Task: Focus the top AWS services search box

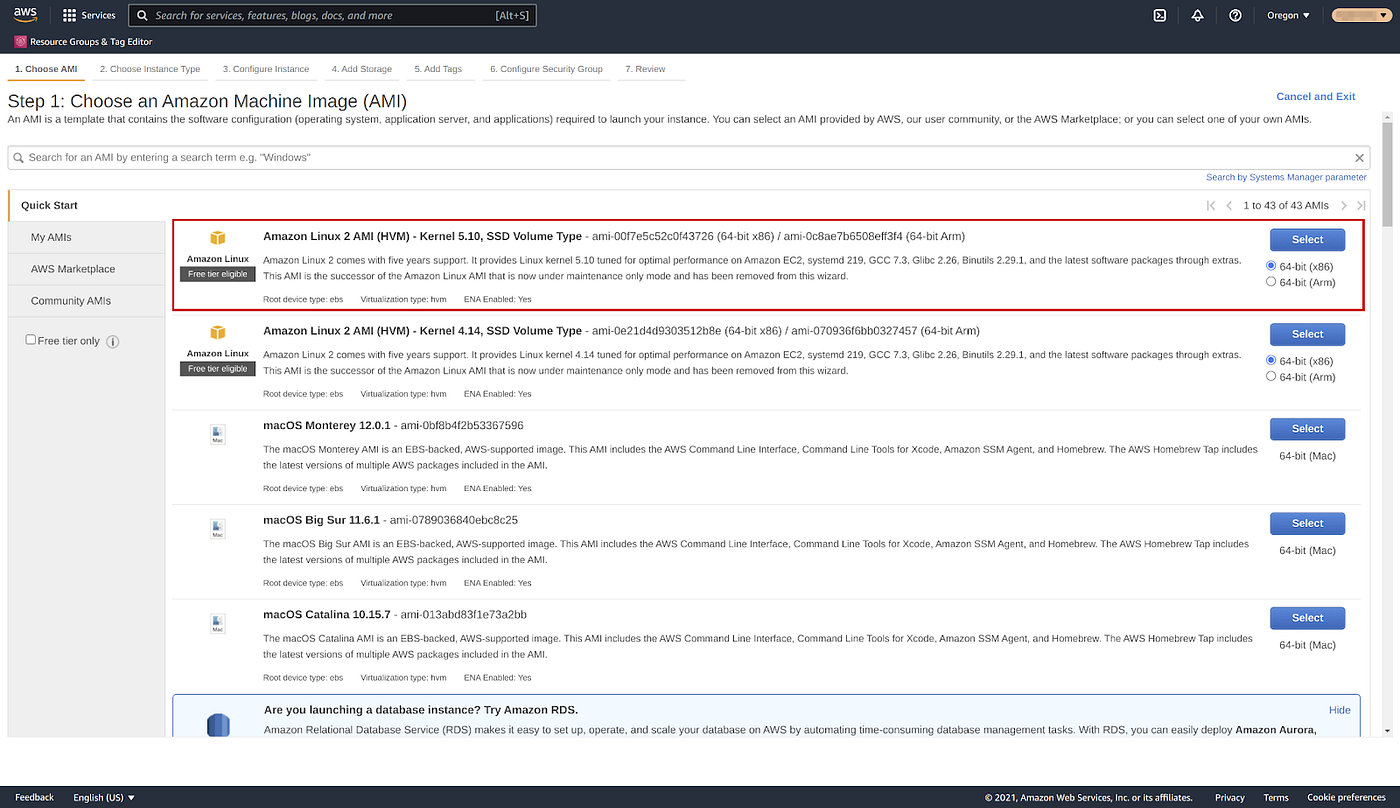Action: (x=332, y=15)
